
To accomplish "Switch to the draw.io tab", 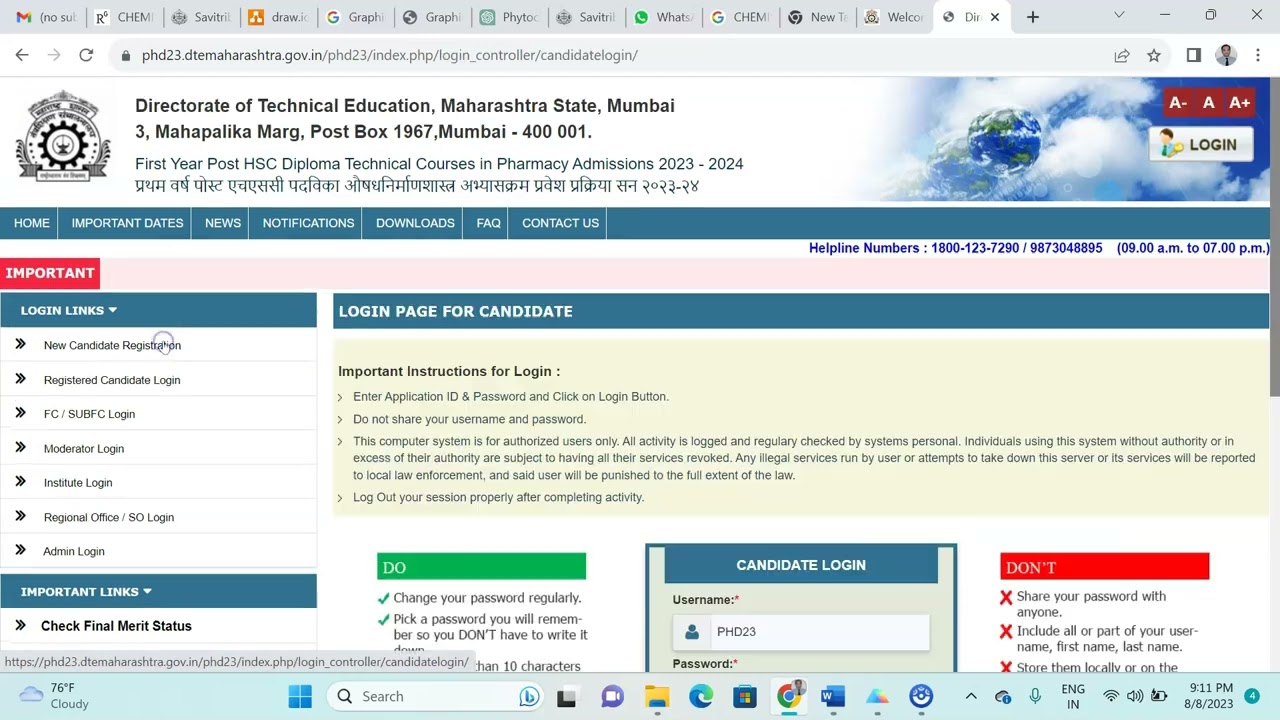I will coord(279,17).
